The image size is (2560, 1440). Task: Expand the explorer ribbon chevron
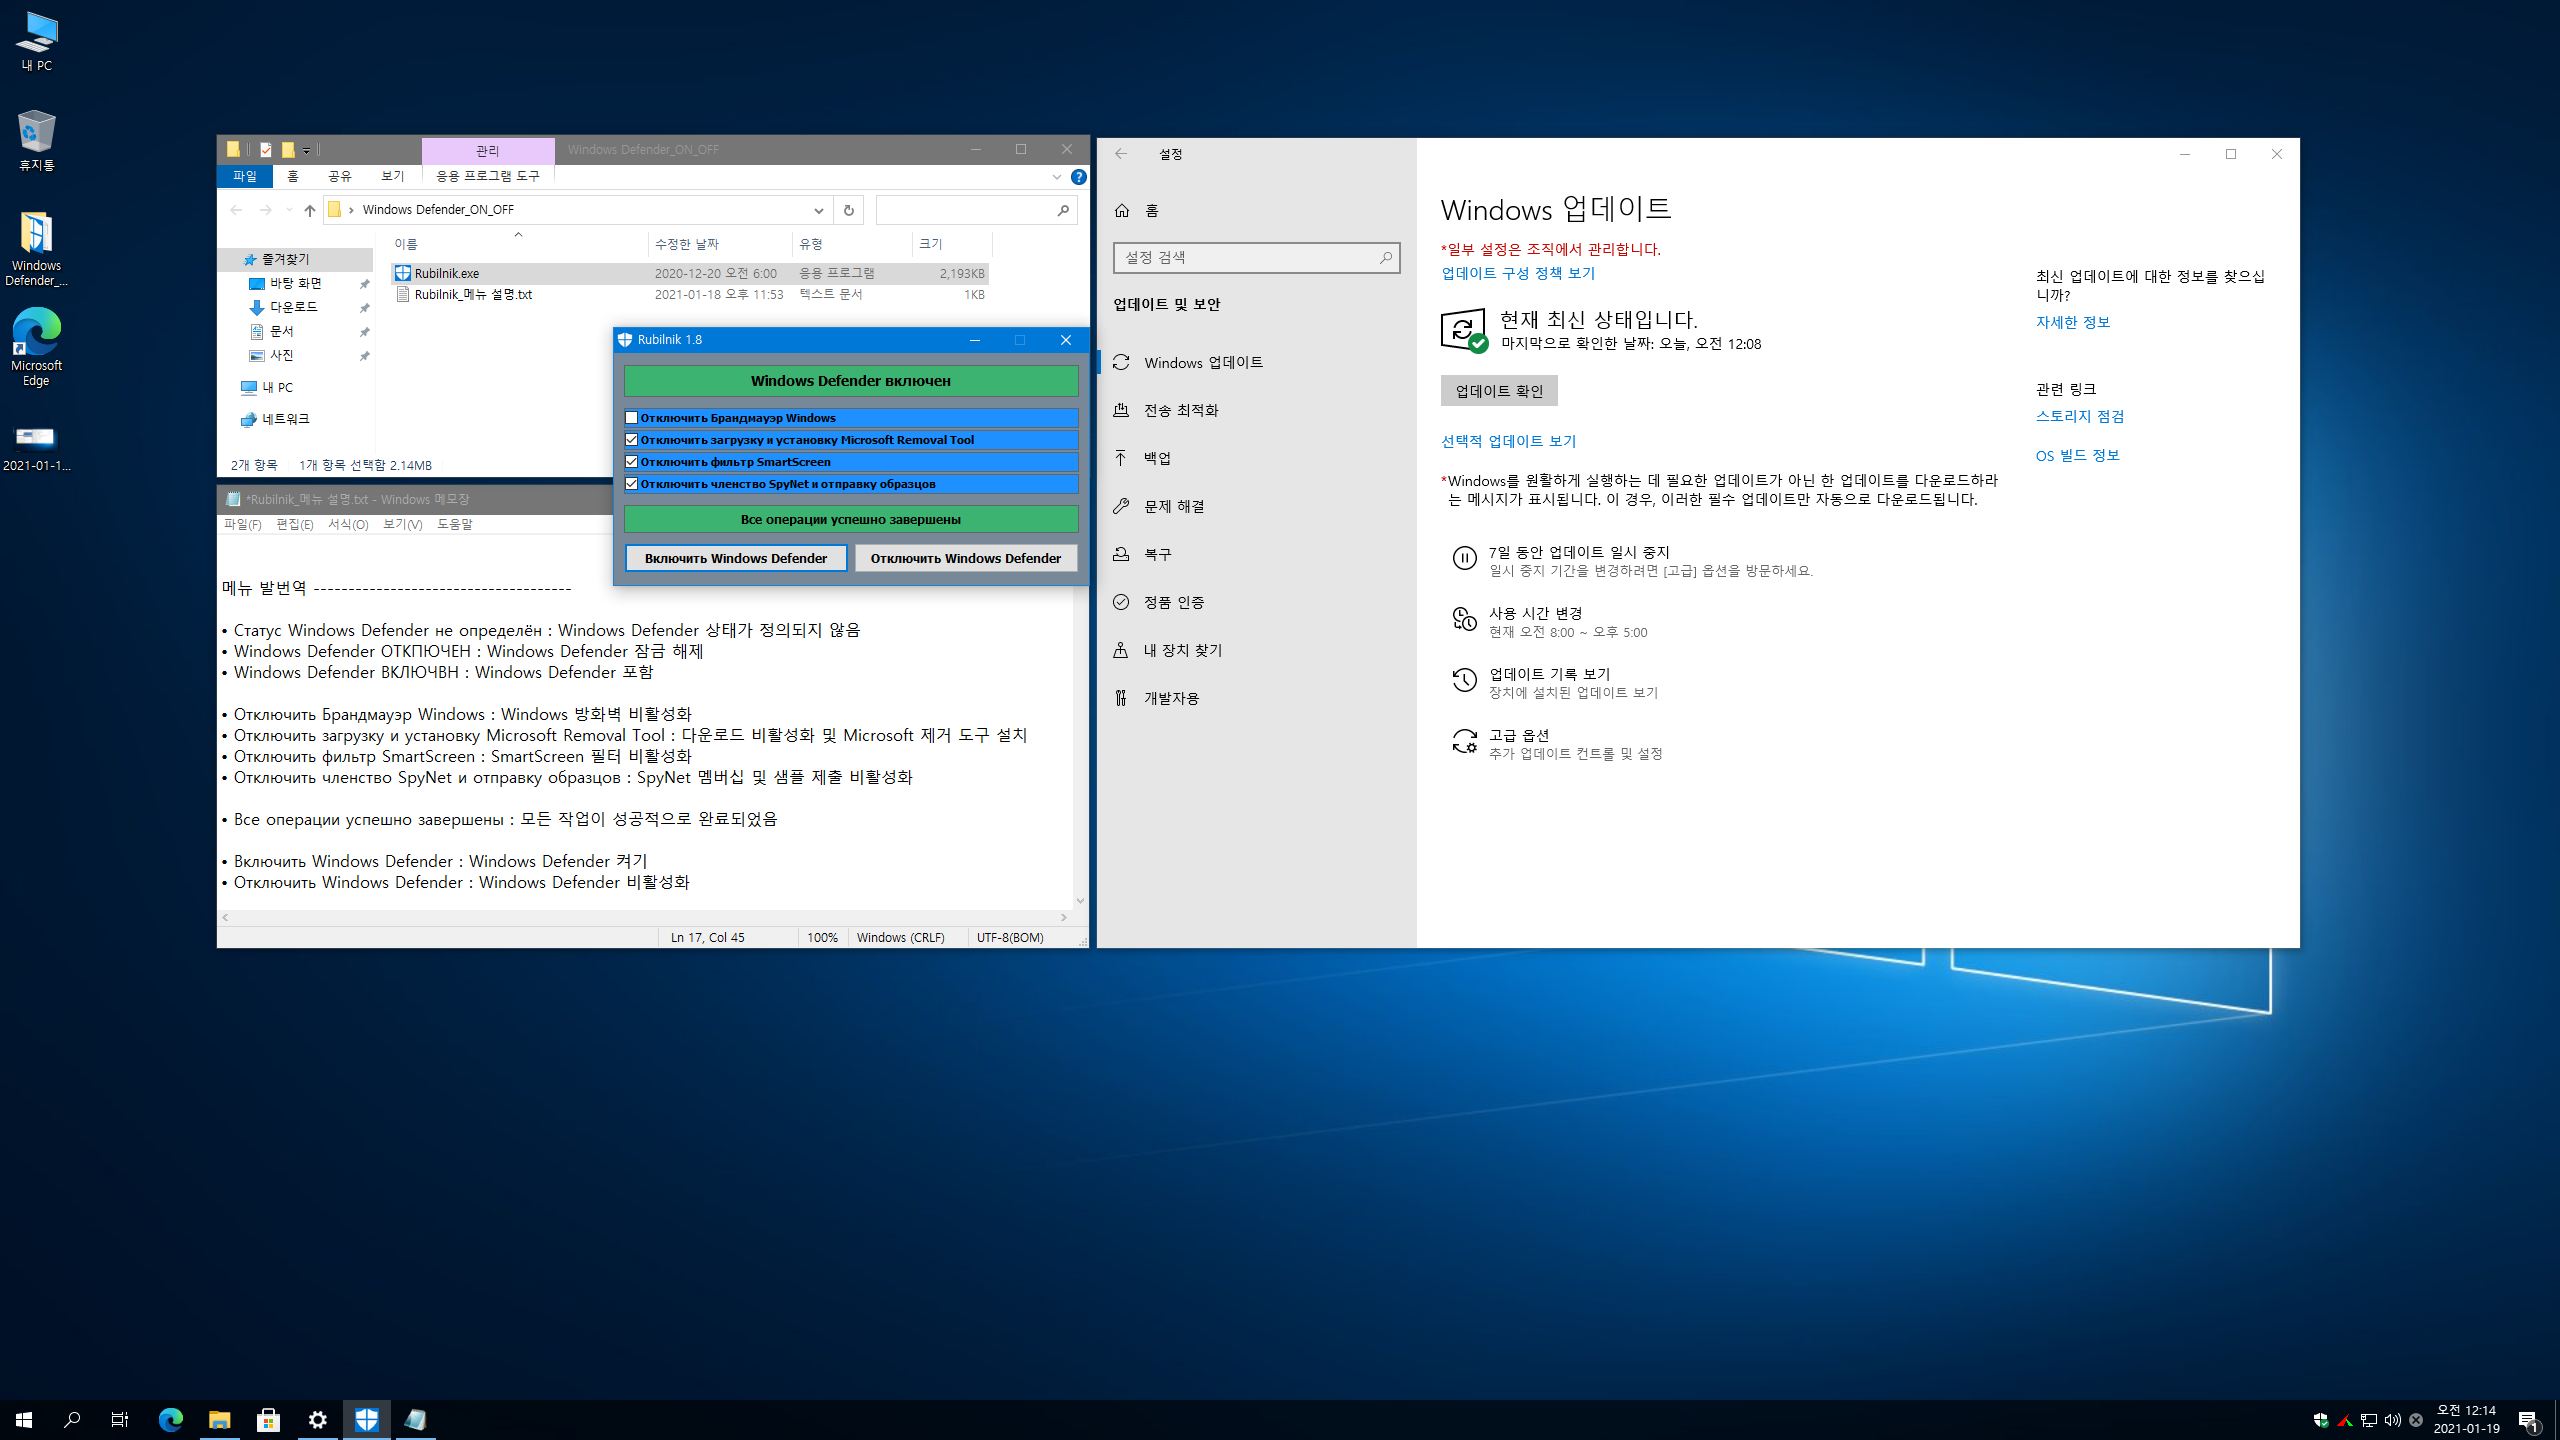click(x=1056, y=177)
